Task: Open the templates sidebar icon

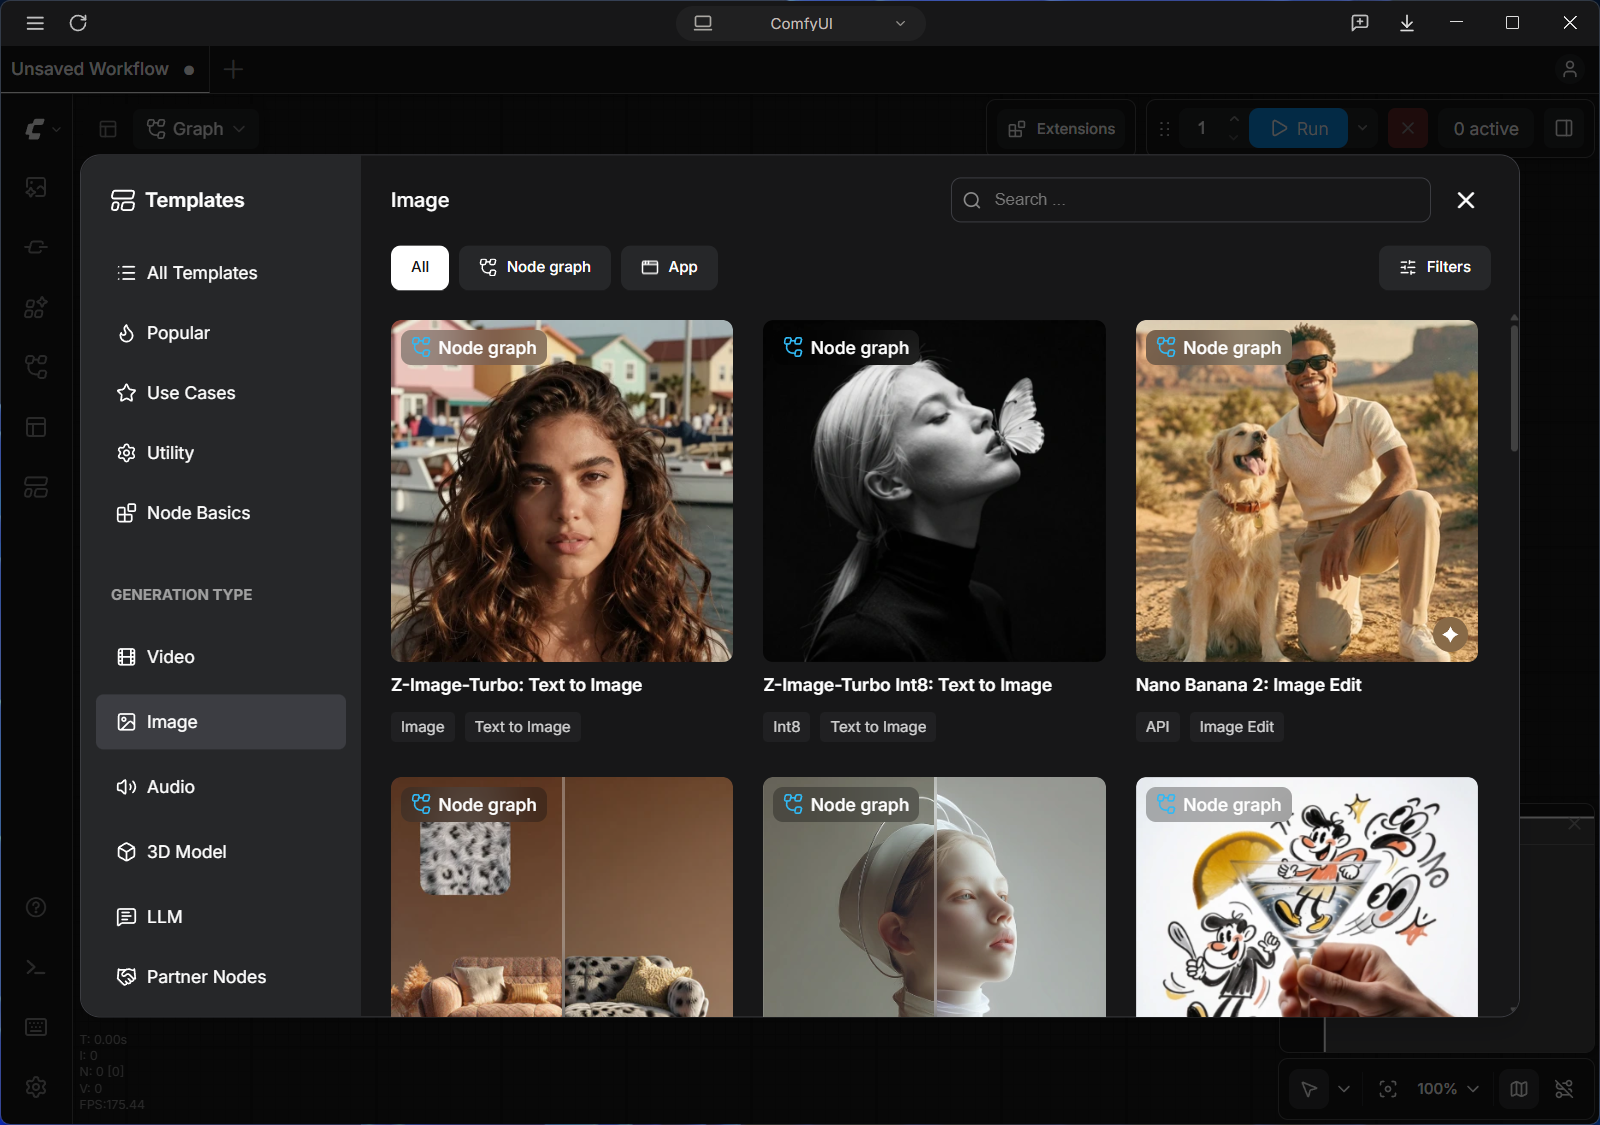Action: pos(36,487)
